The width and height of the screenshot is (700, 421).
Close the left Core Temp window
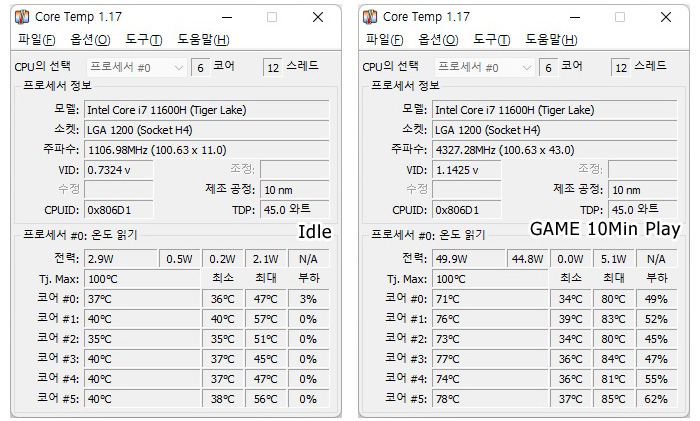pos(317,17)
